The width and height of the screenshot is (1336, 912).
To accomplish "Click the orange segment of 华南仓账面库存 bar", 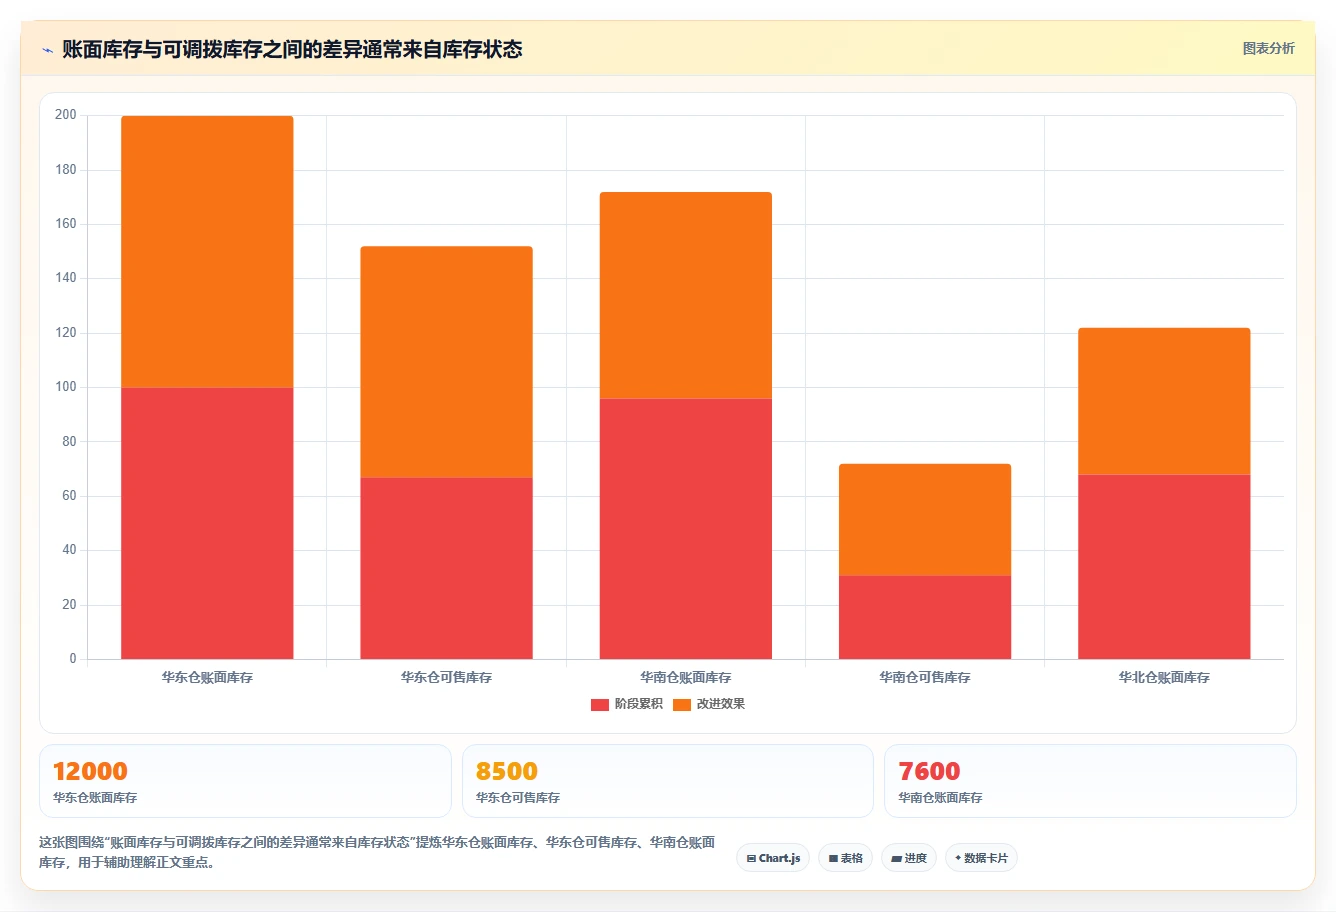I will point(686,295).
